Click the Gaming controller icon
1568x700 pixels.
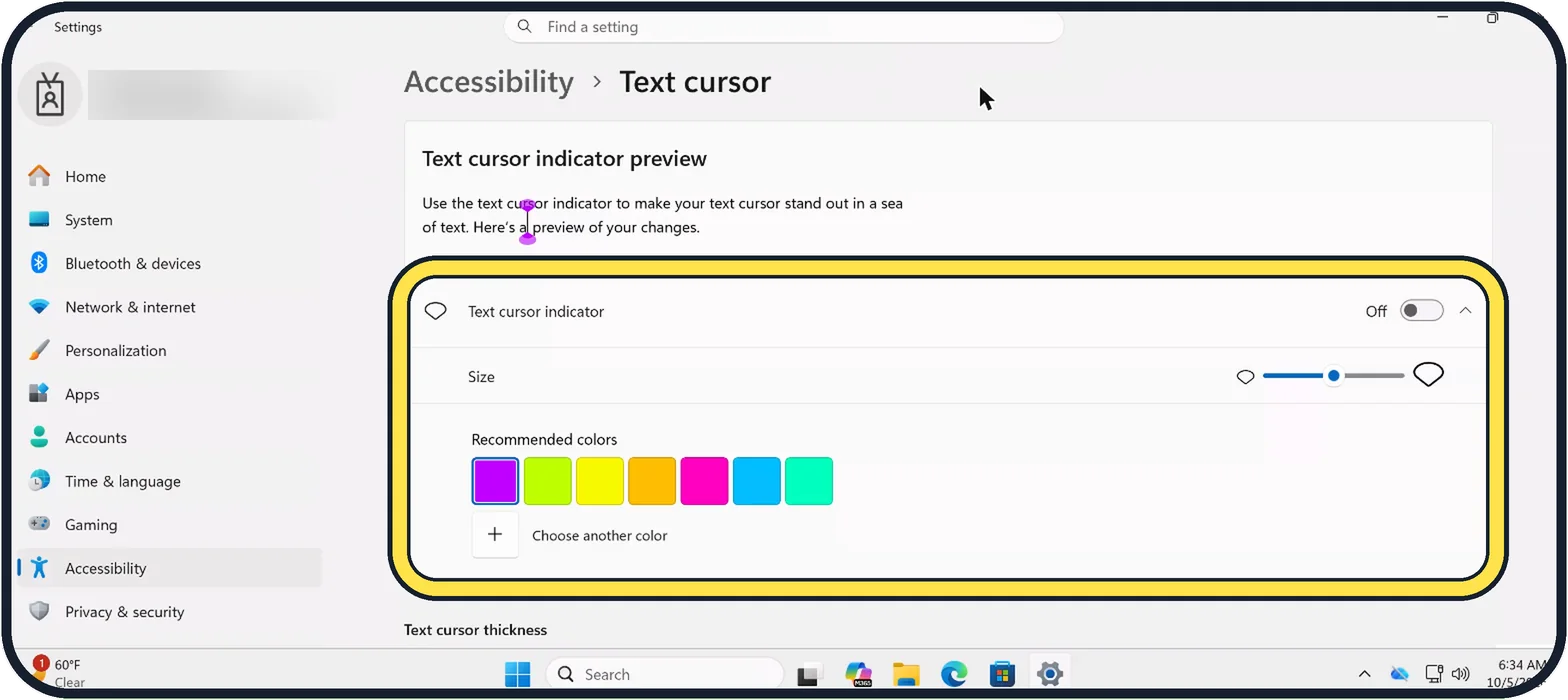pyautogui.click(x=39, y=524)
